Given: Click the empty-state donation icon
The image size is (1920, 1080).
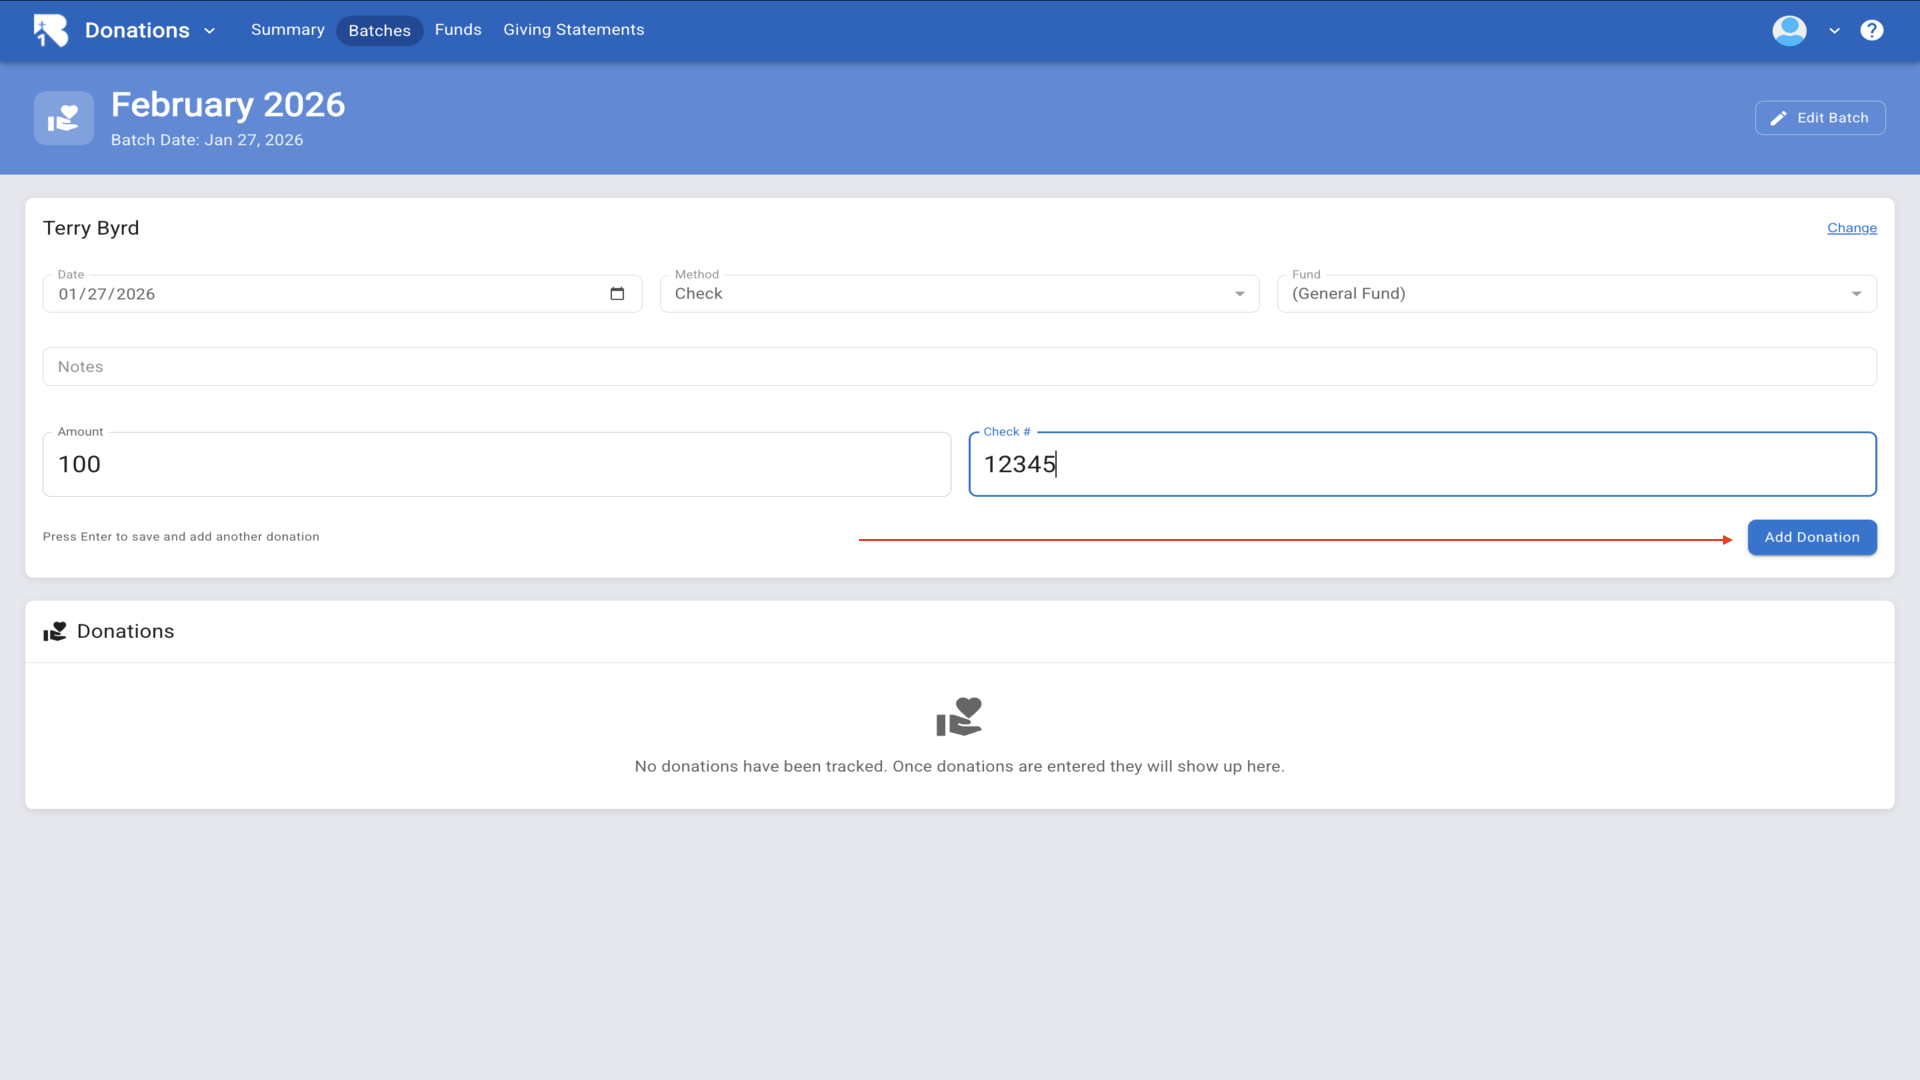Looking at the screenshot, I should click(959, 717).
